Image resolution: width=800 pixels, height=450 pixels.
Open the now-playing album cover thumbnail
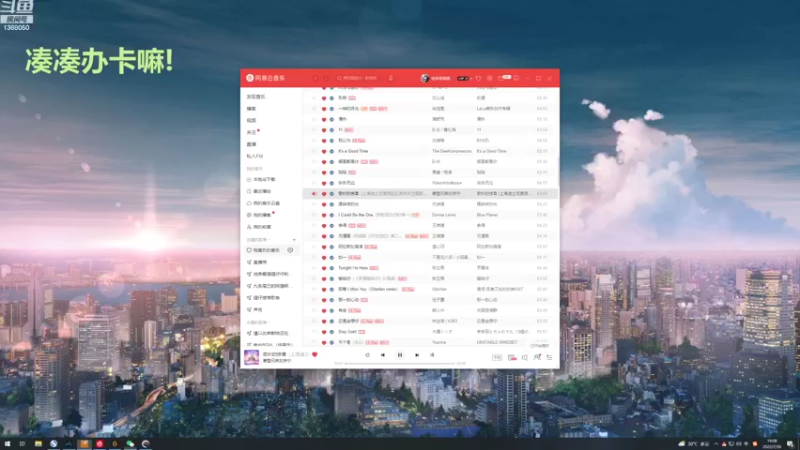point(252,357)
